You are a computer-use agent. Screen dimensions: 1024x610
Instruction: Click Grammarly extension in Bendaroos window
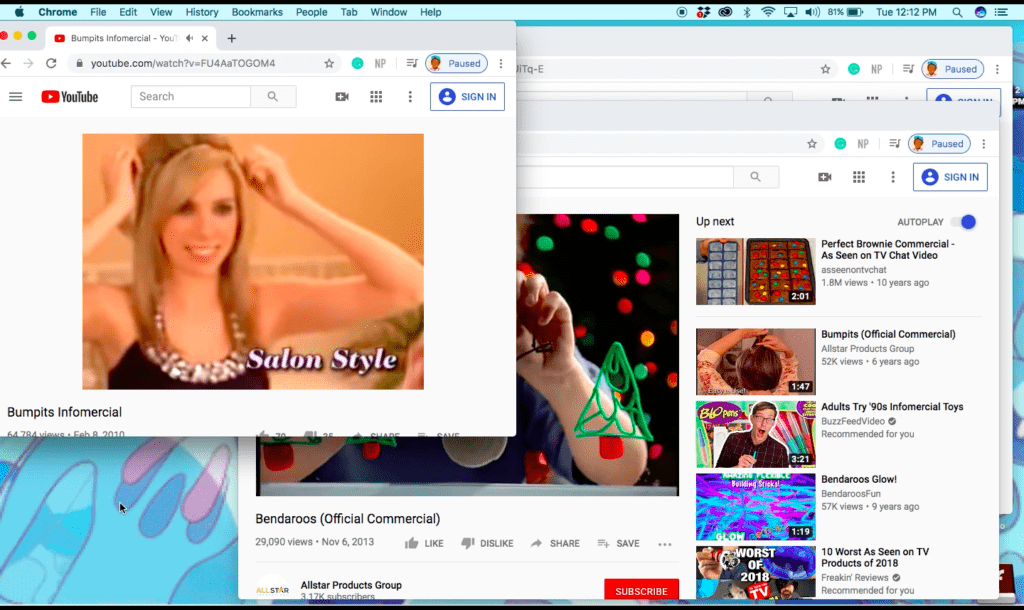[x=840, y=144]
